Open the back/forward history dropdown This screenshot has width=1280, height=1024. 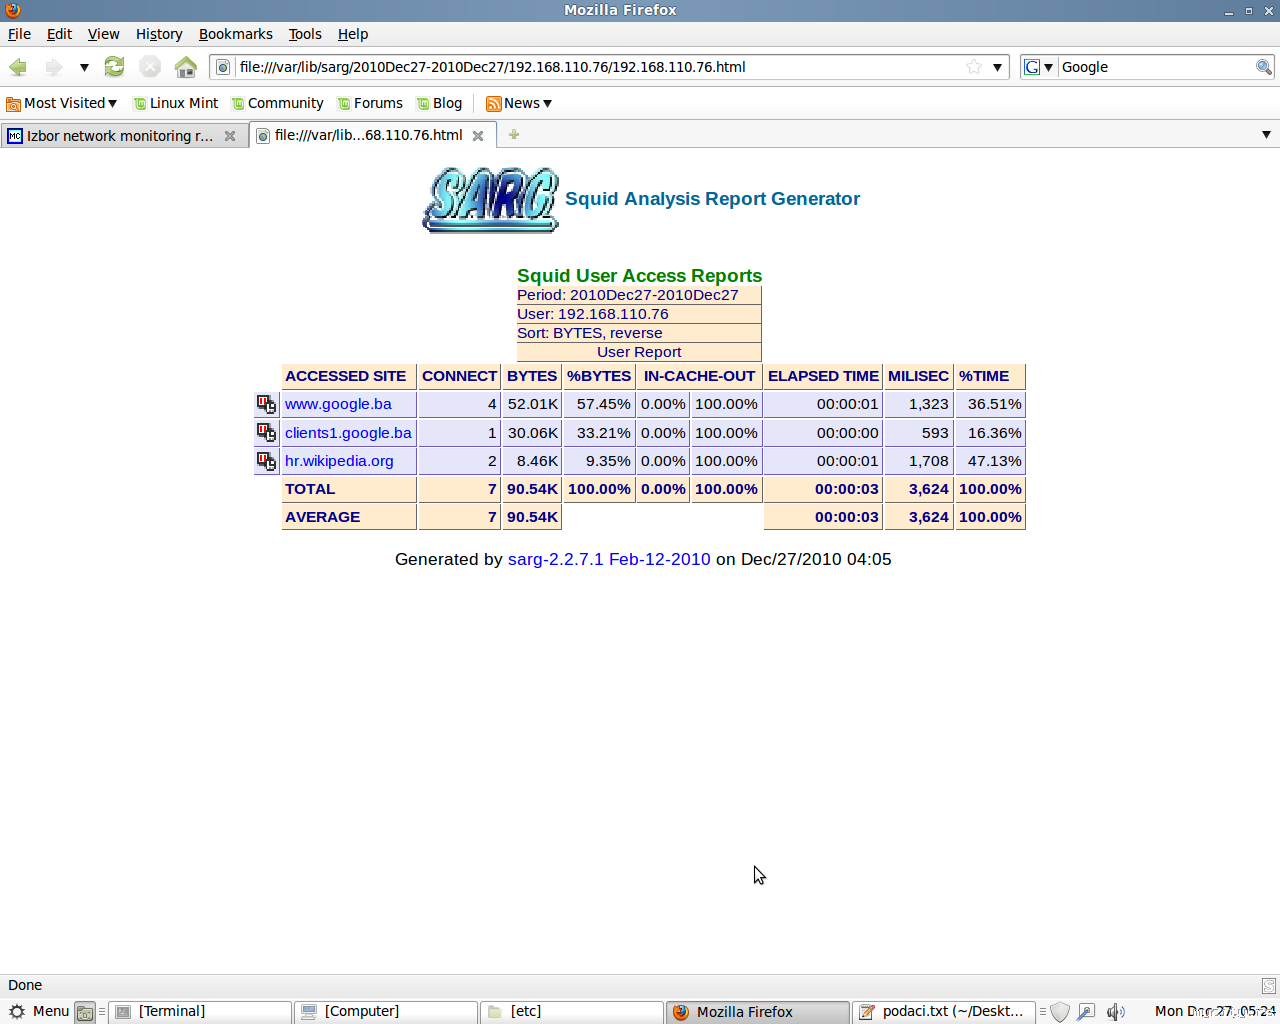pos(84,67)
